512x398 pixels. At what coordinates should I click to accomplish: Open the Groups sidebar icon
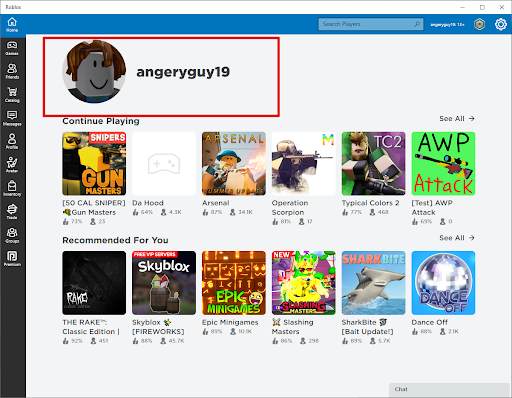point(12,235)
